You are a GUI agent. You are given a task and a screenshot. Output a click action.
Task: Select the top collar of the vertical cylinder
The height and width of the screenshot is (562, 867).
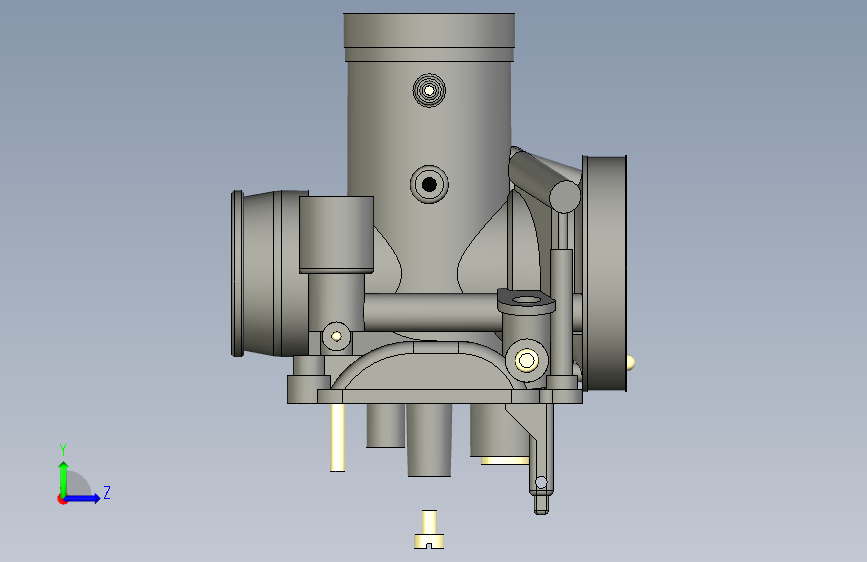[429, 37]
